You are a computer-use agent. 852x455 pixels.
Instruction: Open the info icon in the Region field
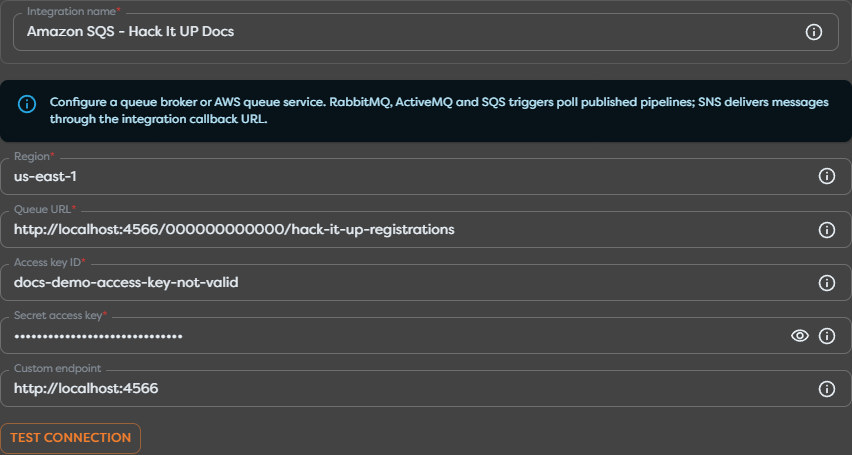pyautogui.click(x=826, y=176)
